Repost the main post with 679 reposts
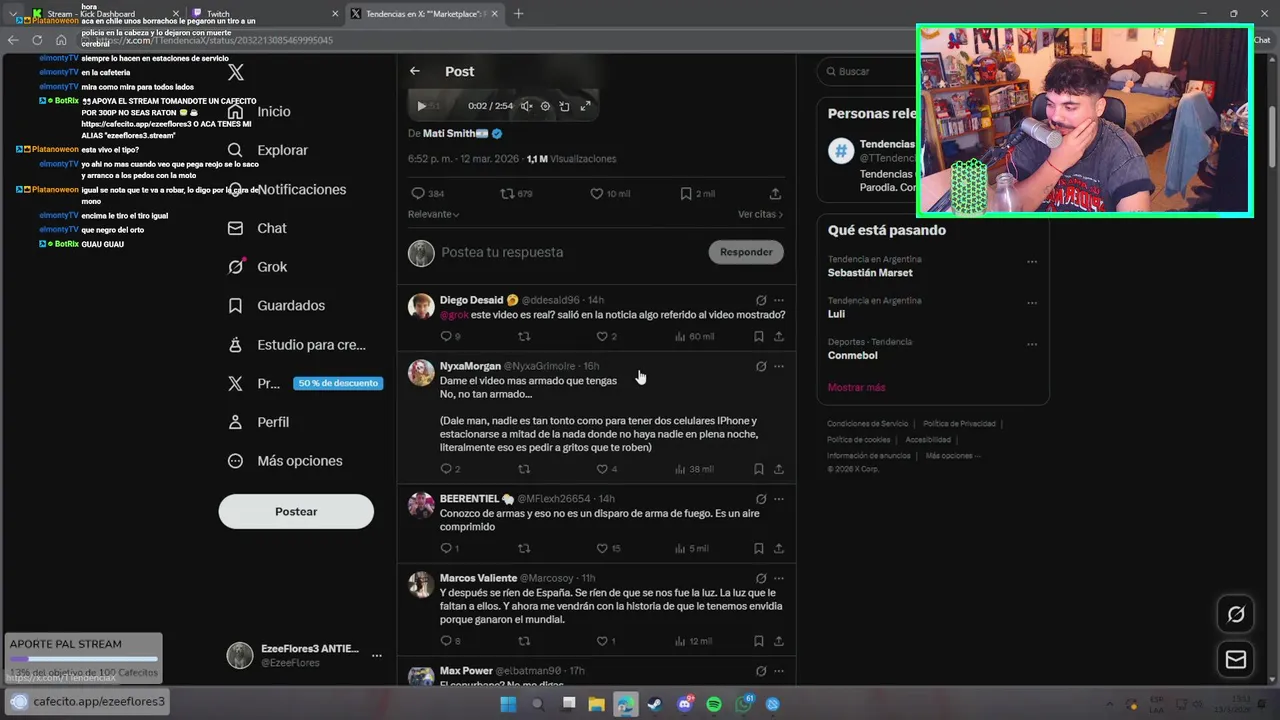The image size is (1280, 720). coord(516,194)
